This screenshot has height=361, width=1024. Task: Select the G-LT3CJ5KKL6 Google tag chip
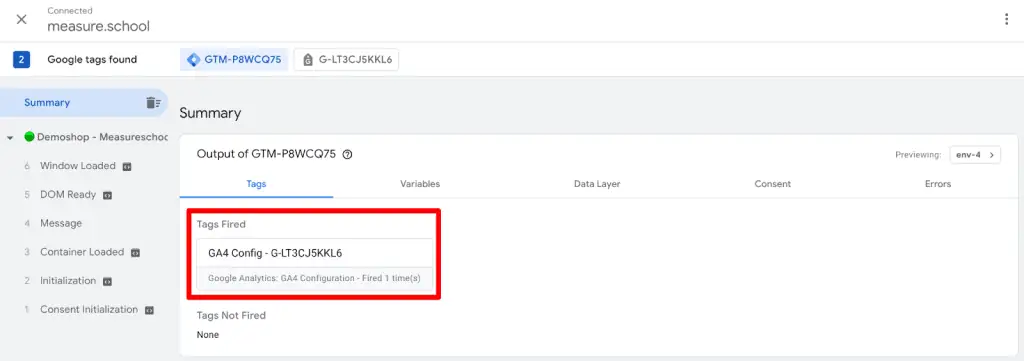[346, 59]
